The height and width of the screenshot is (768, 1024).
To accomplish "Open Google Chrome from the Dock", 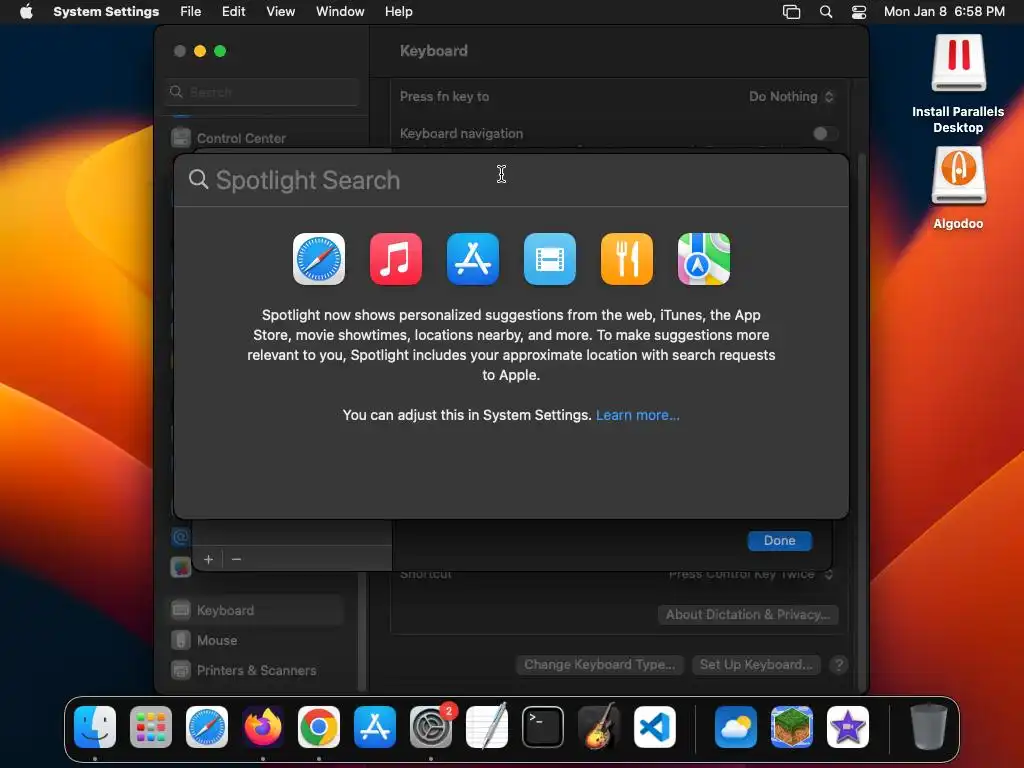I will point(319,727).
